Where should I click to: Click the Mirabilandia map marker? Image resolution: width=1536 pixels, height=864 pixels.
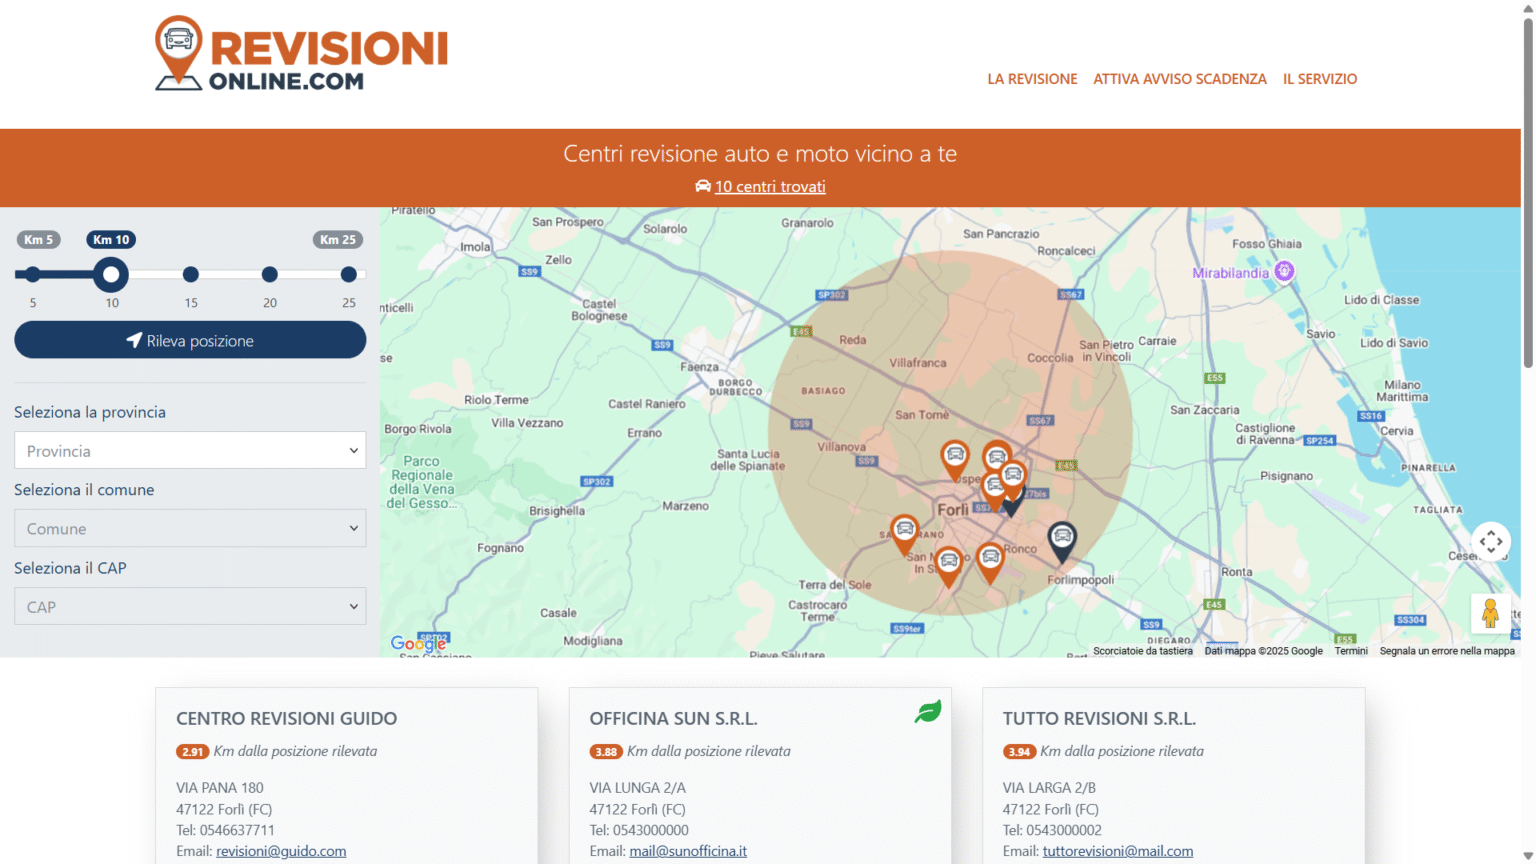1284,271
